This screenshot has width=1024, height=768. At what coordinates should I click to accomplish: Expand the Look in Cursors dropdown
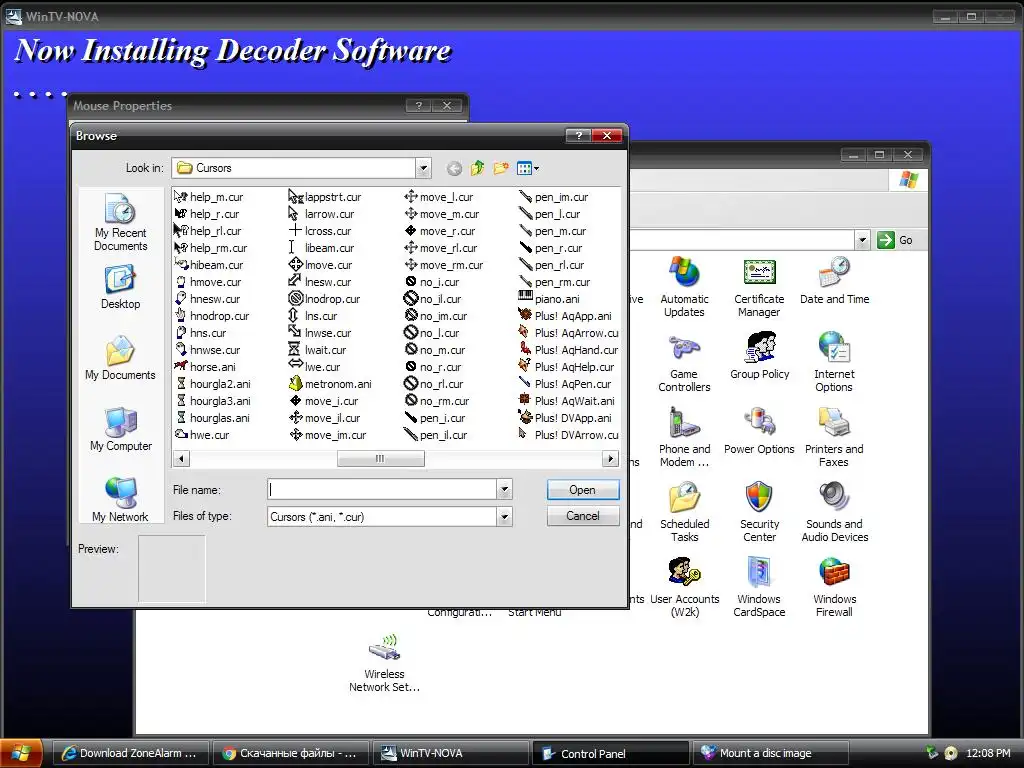tap(423, 168)
